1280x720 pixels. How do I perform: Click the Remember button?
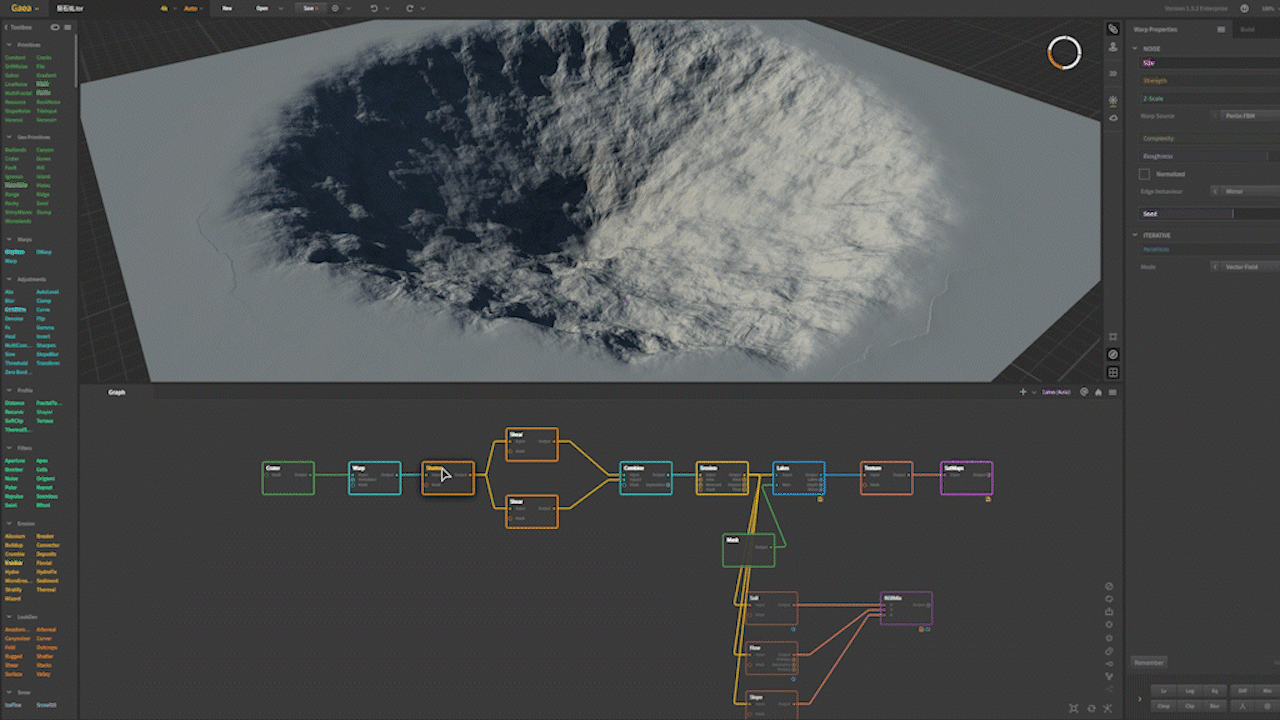tap(1148, 662)
